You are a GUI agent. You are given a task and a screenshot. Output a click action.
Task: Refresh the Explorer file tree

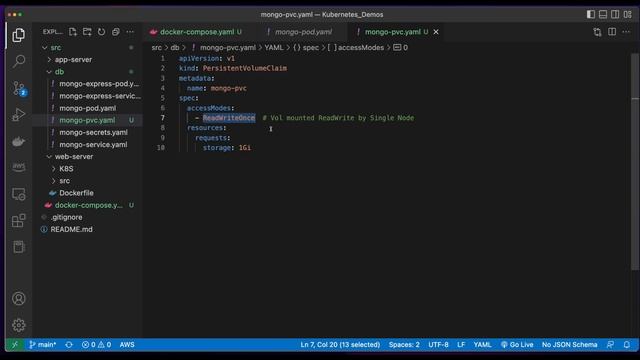(101, 32)
